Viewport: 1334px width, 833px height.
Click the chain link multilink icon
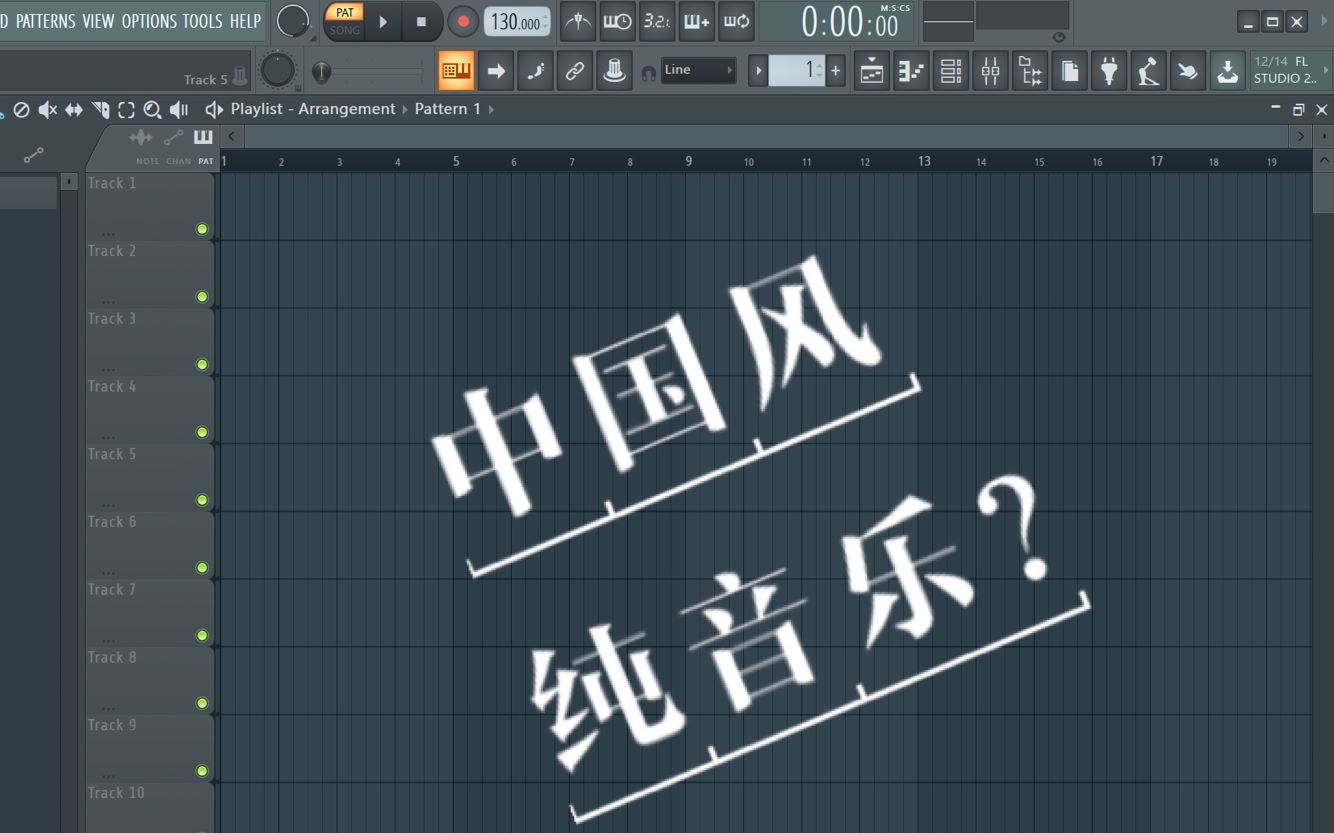[575, 71]
